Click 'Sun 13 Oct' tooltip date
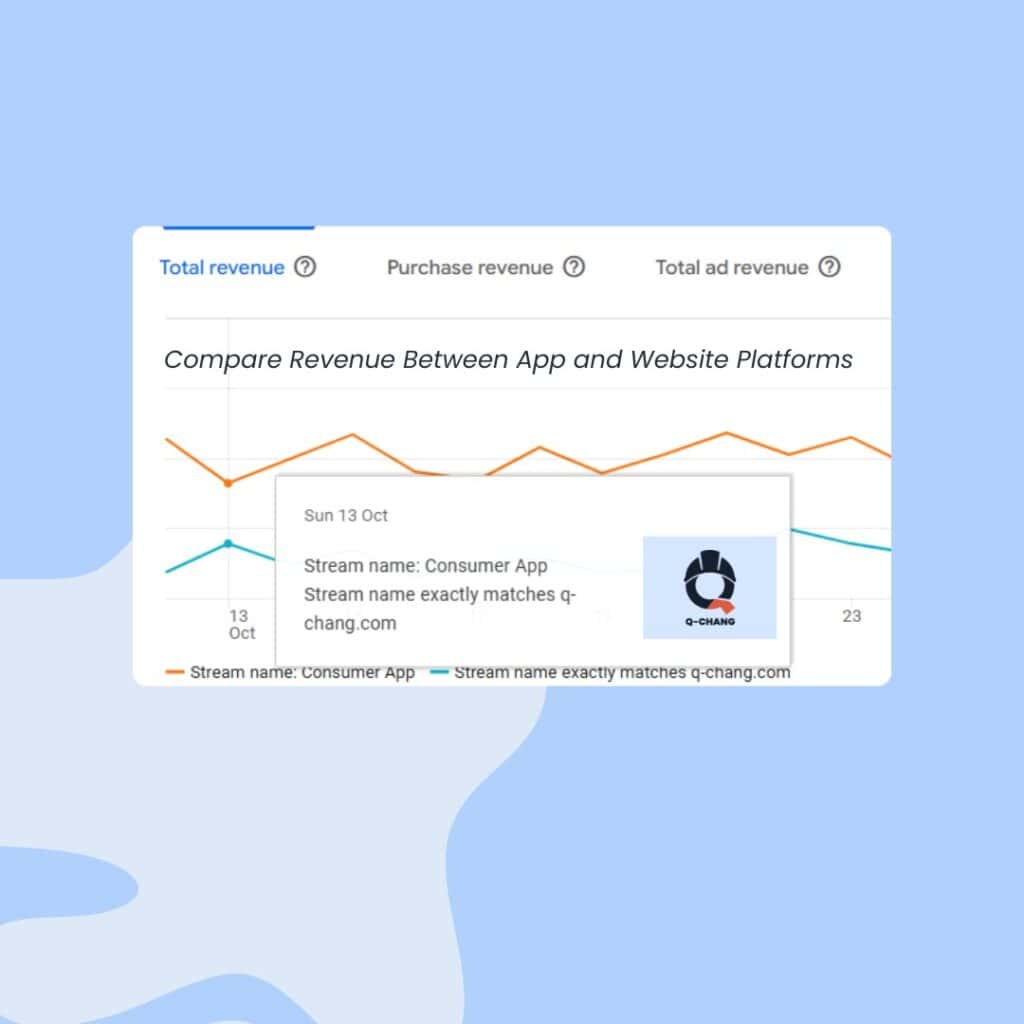The image size is (1024, 1024). click(x=345, y=515)
